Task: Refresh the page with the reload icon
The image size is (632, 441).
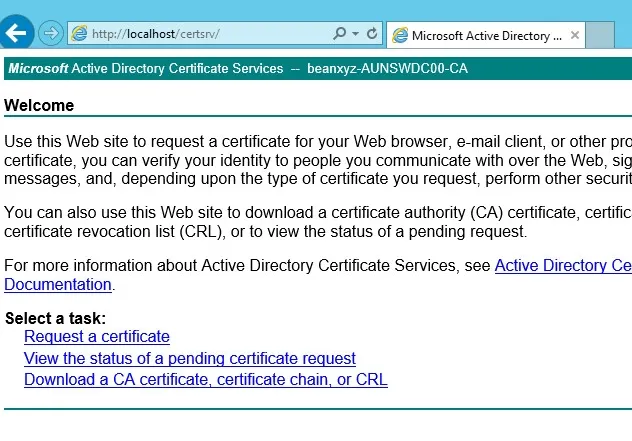Action: tap(372, 33)
